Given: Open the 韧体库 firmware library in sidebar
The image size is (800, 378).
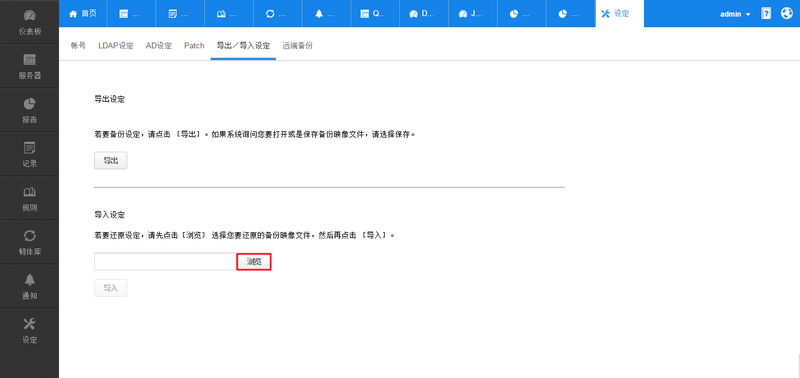Looking at the screenshot, I should [x=30, y=242].
